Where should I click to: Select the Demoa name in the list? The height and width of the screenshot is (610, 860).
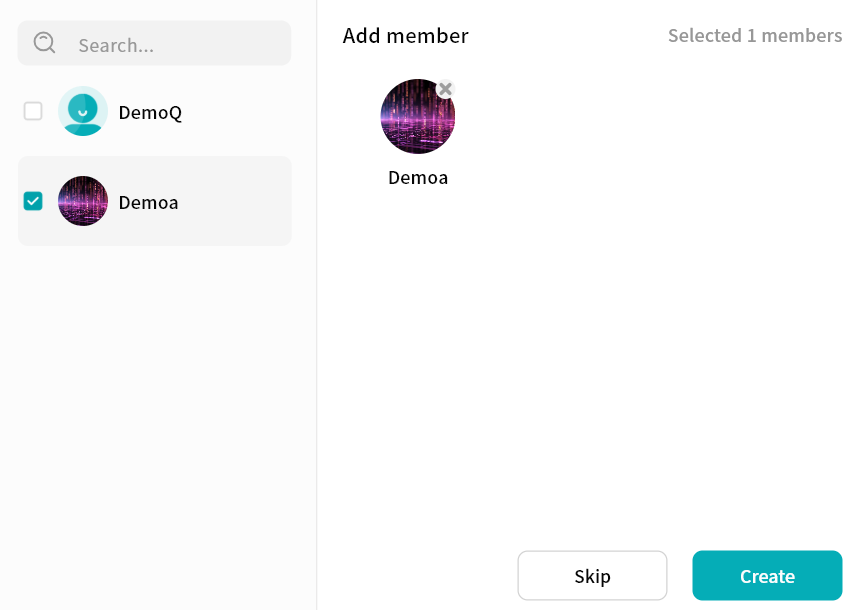[148, 203]
